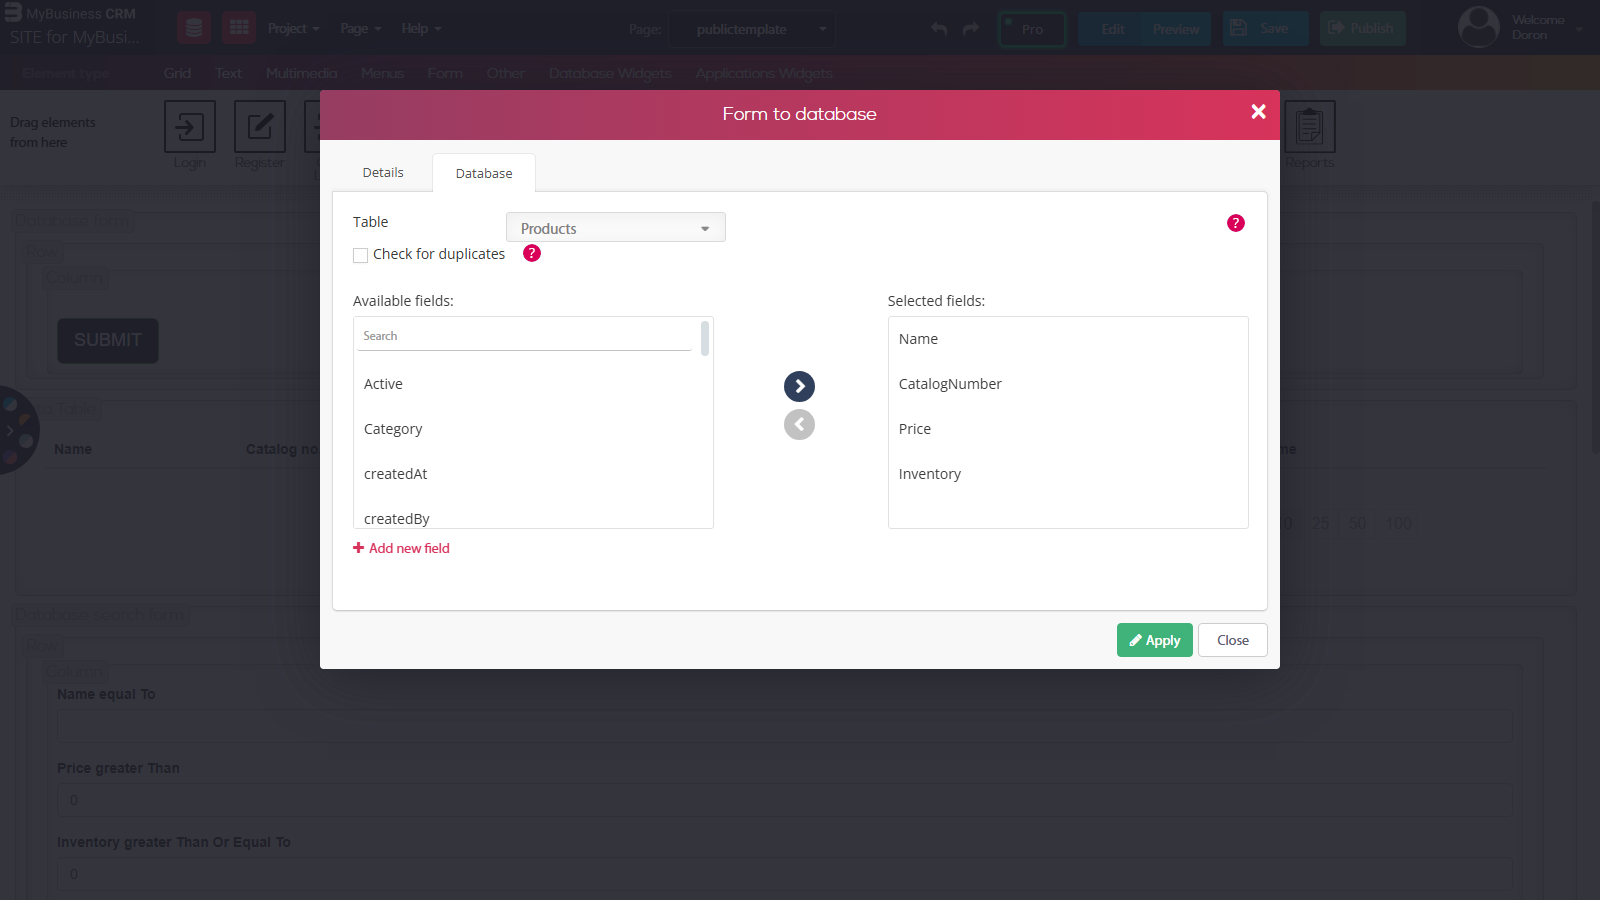1600x900 pixels.
Task: Click the Save button in top toolbar
Action: pos(1265,28)
